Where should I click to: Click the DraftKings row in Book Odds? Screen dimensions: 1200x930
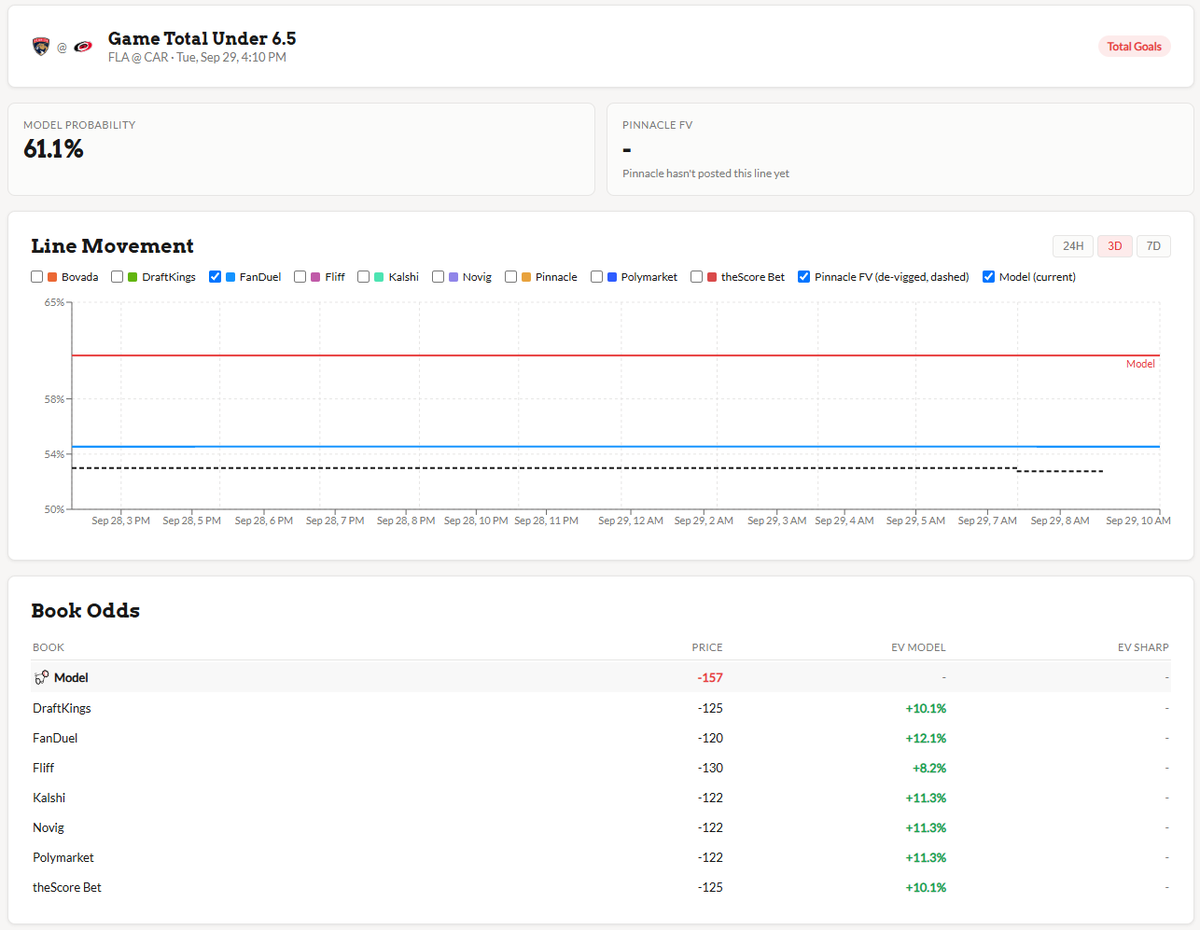click(x=600, y=708)
